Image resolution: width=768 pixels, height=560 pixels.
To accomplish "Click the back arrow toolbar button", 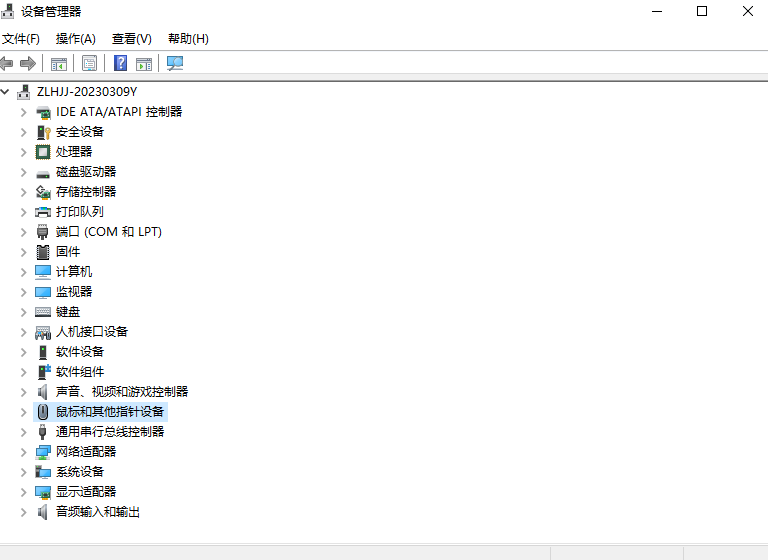I will coord(6,63).
